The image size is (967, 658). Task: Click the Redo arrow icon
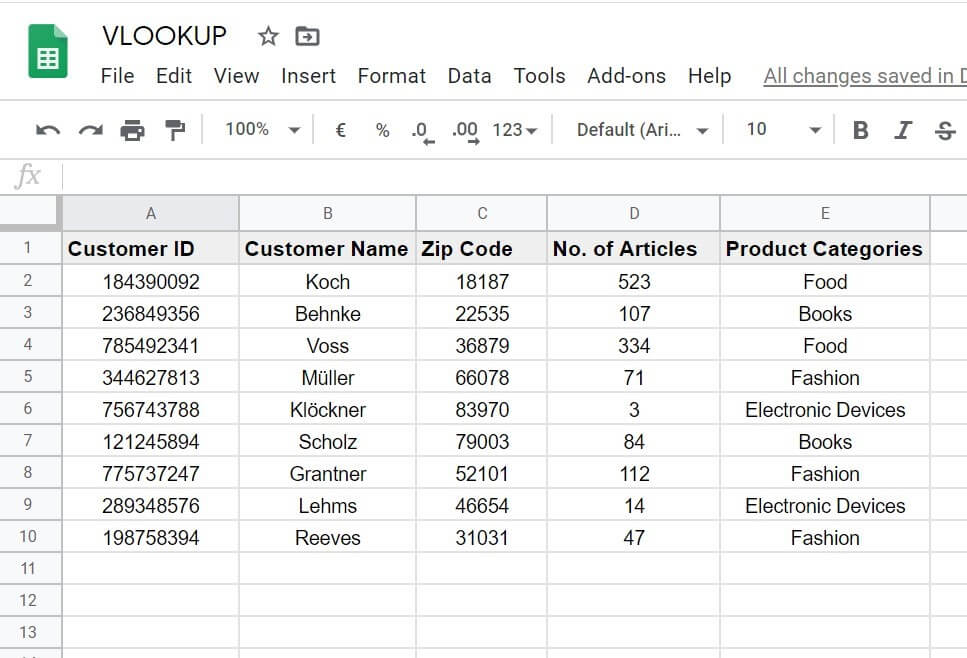pos(90,130)
